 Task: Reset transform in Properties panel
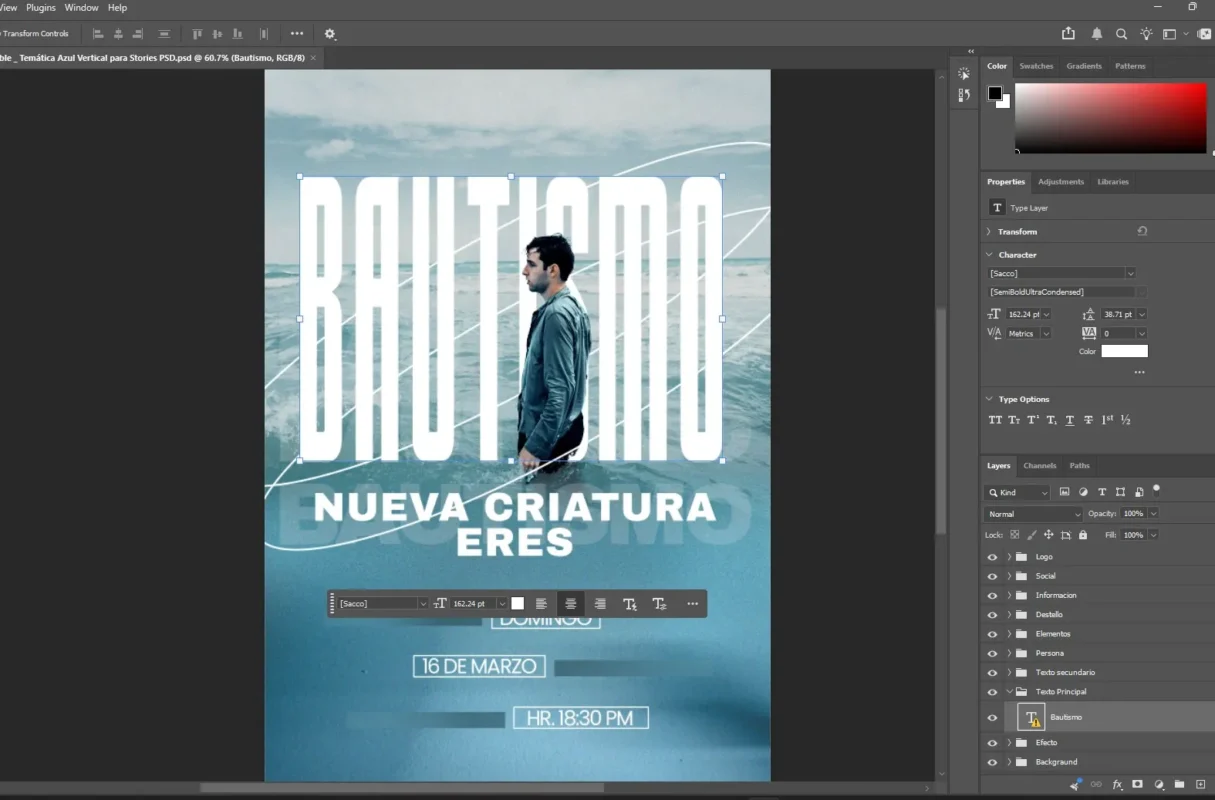pos(1142,231)
